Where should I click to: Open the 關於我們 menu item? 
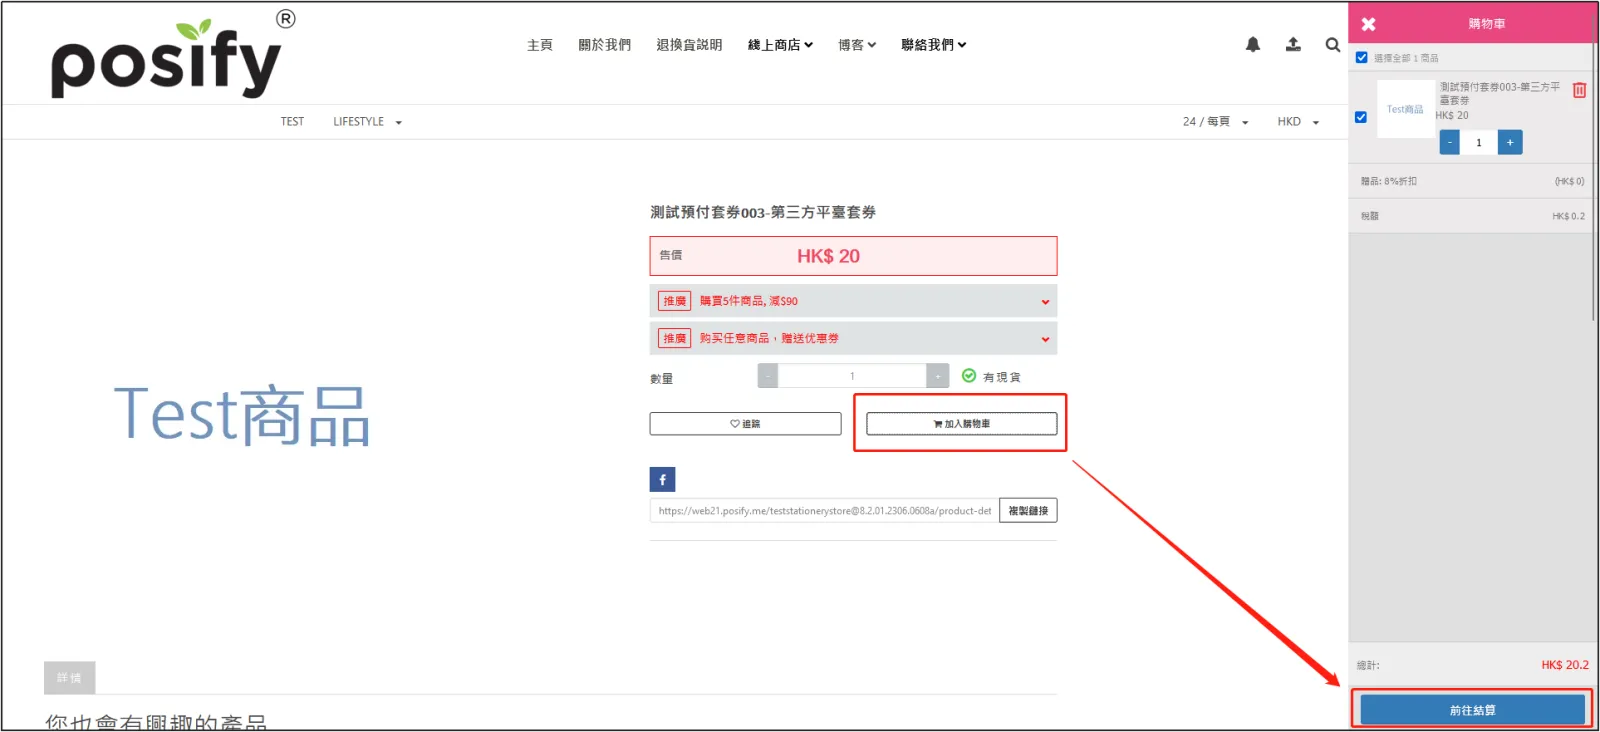604,45
